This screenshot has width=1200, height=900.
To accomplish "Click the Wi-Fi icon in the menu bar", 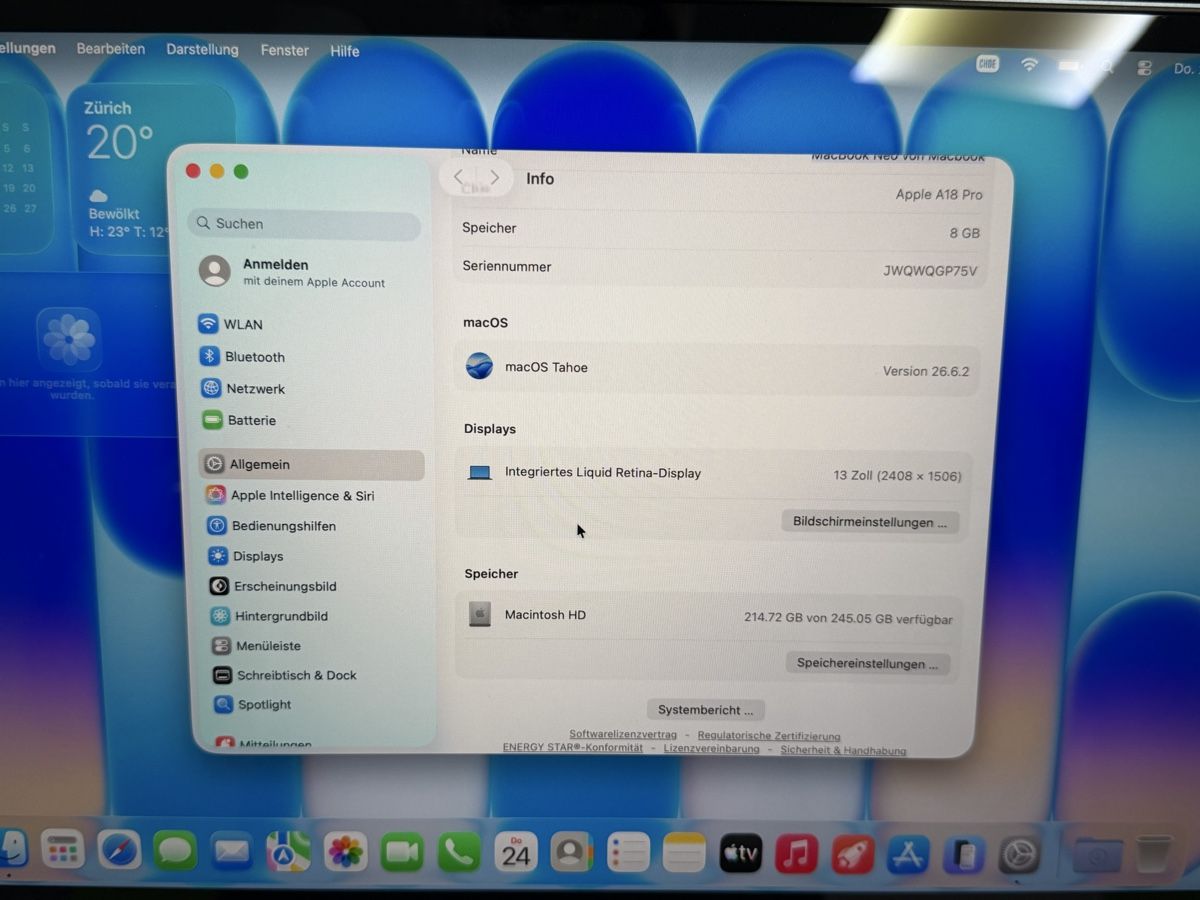I will pyautogui.click(x=1029, y=65).
